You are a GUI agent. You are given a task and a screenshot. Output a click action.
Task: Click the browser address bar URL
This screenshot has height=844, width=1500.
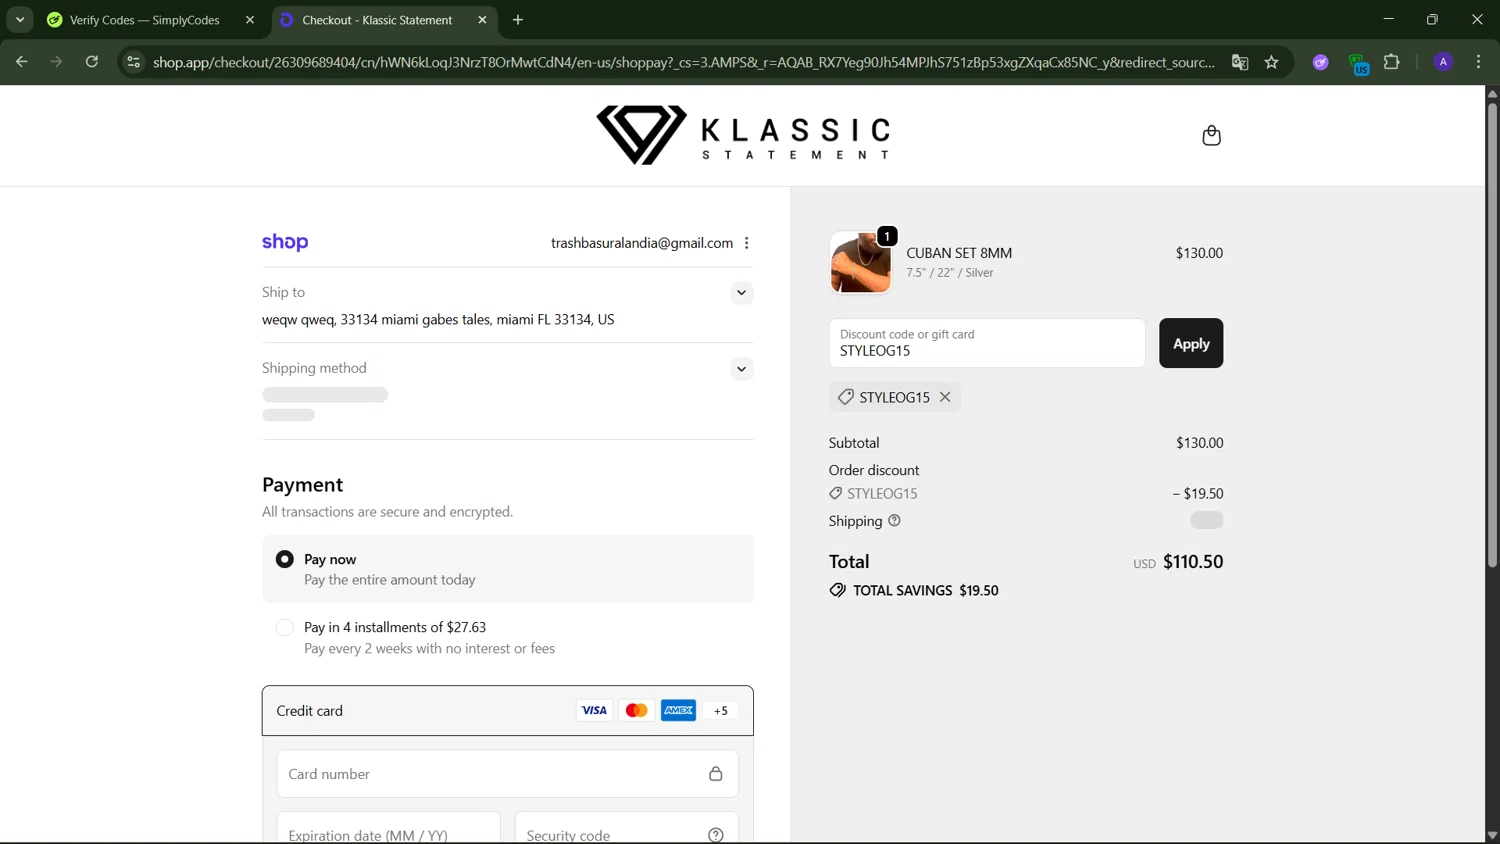[684, 62]
